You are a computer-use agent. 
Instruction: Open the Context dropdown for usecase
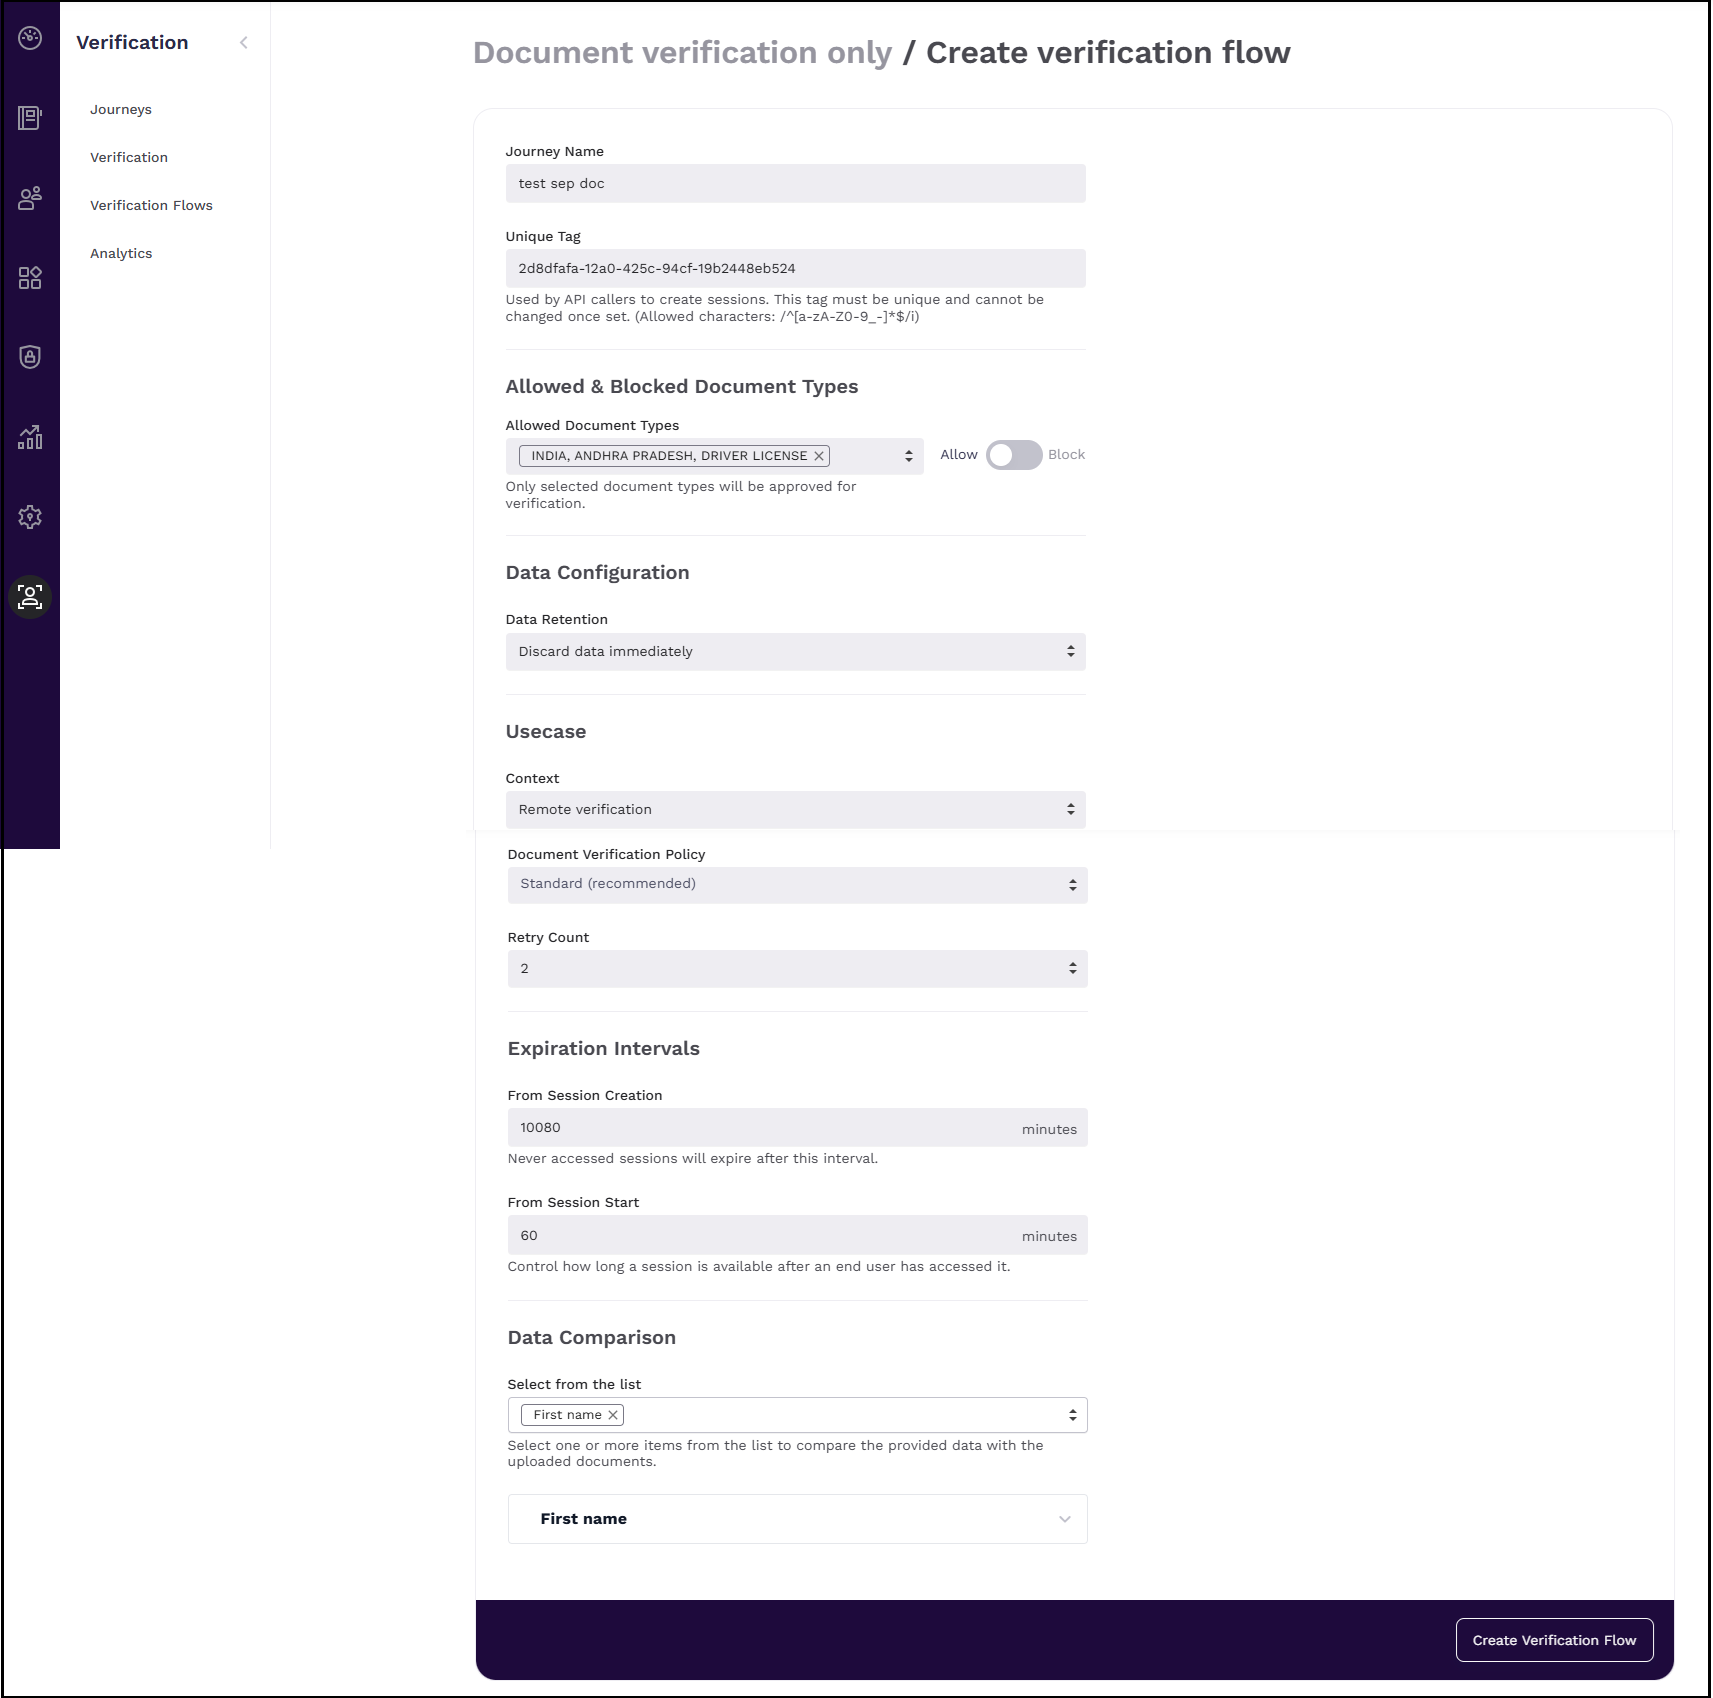coord(795,810)
